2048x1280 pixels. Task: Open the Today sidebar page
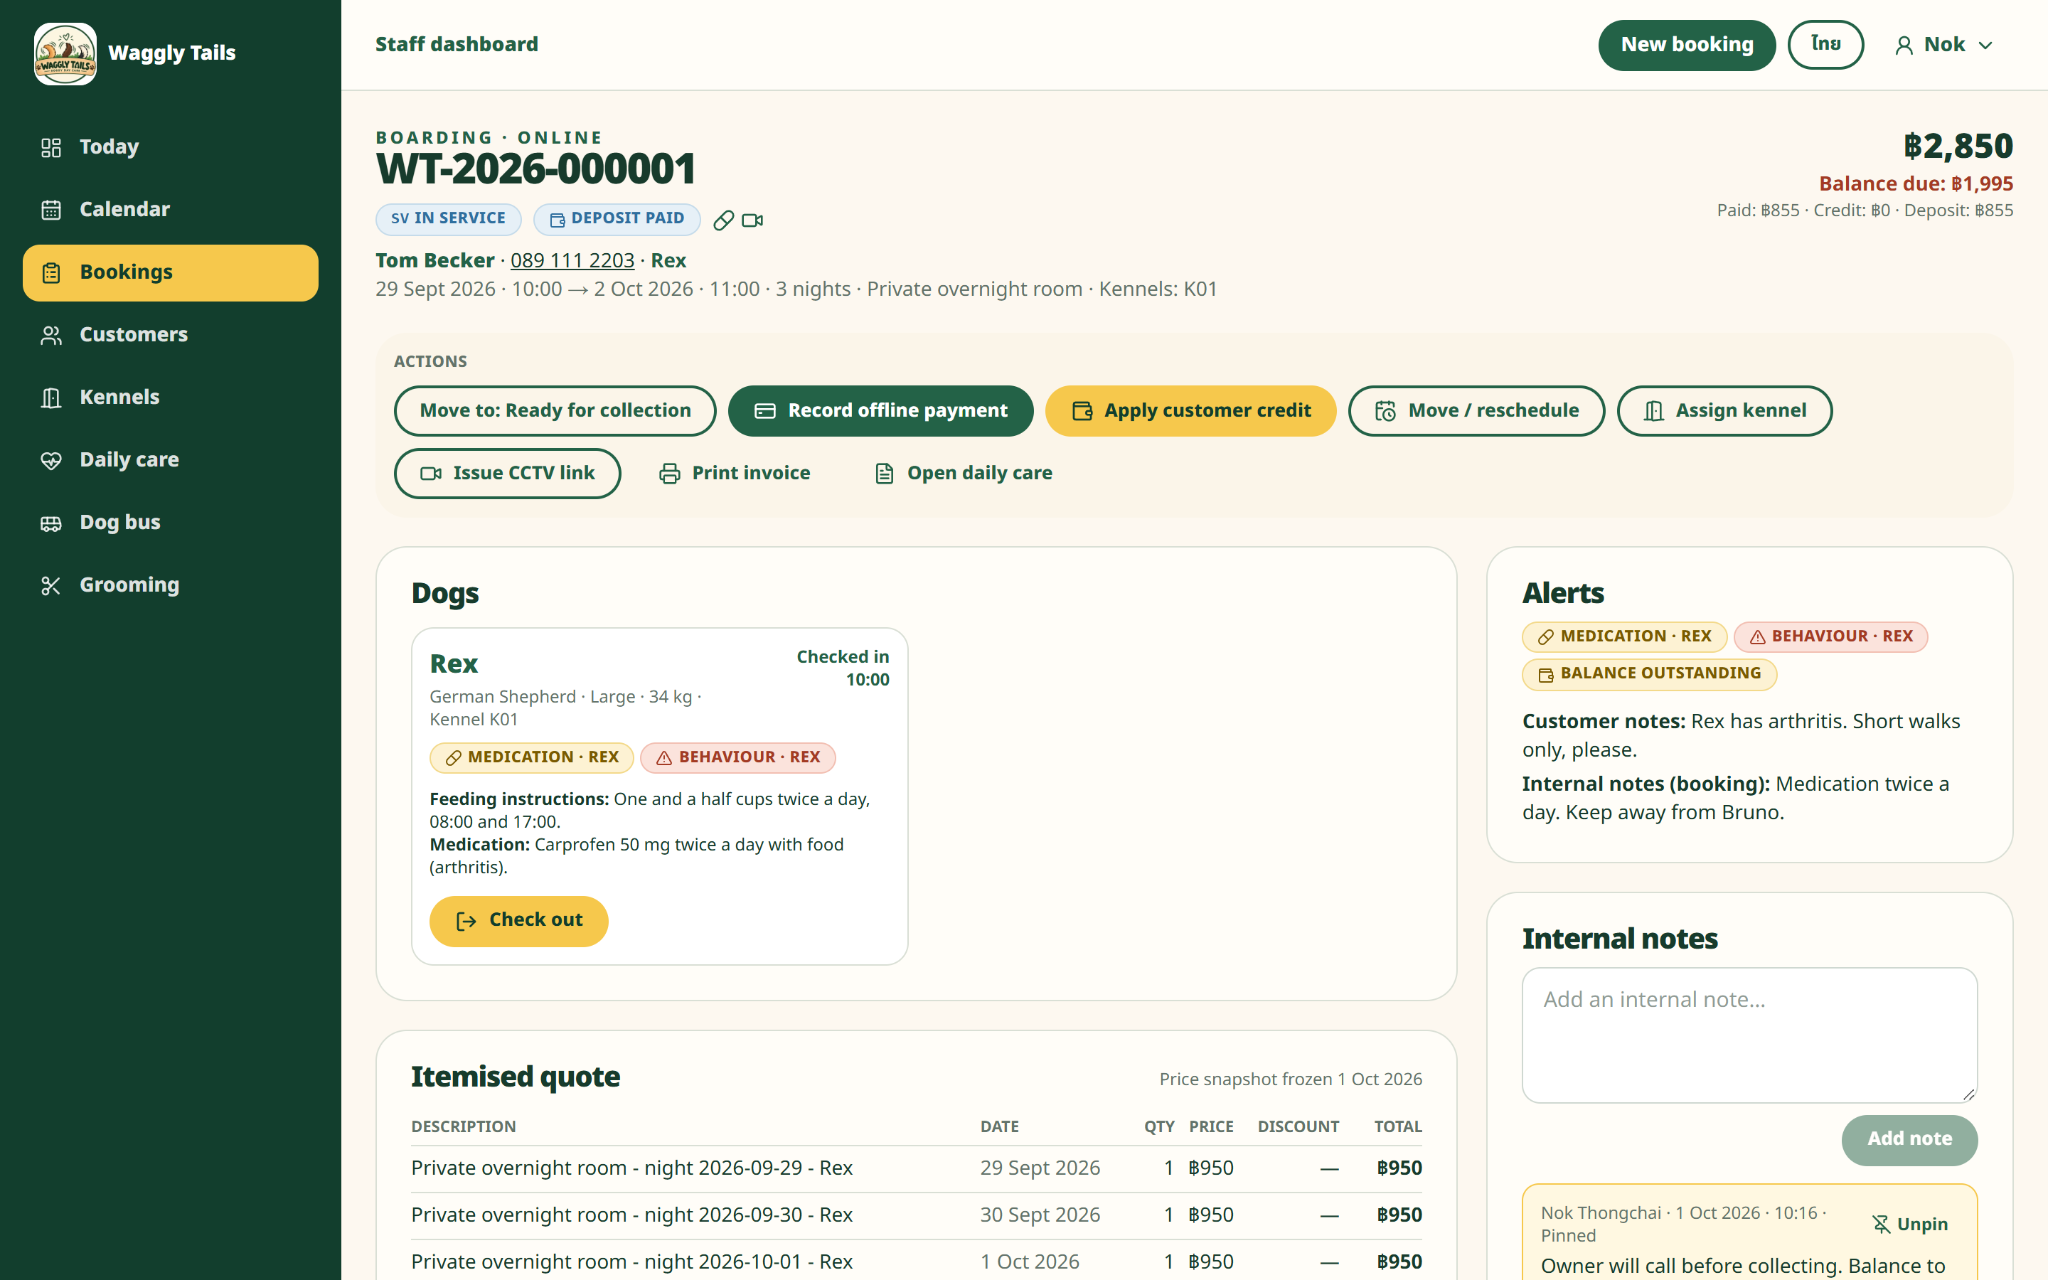coord(170,147)
